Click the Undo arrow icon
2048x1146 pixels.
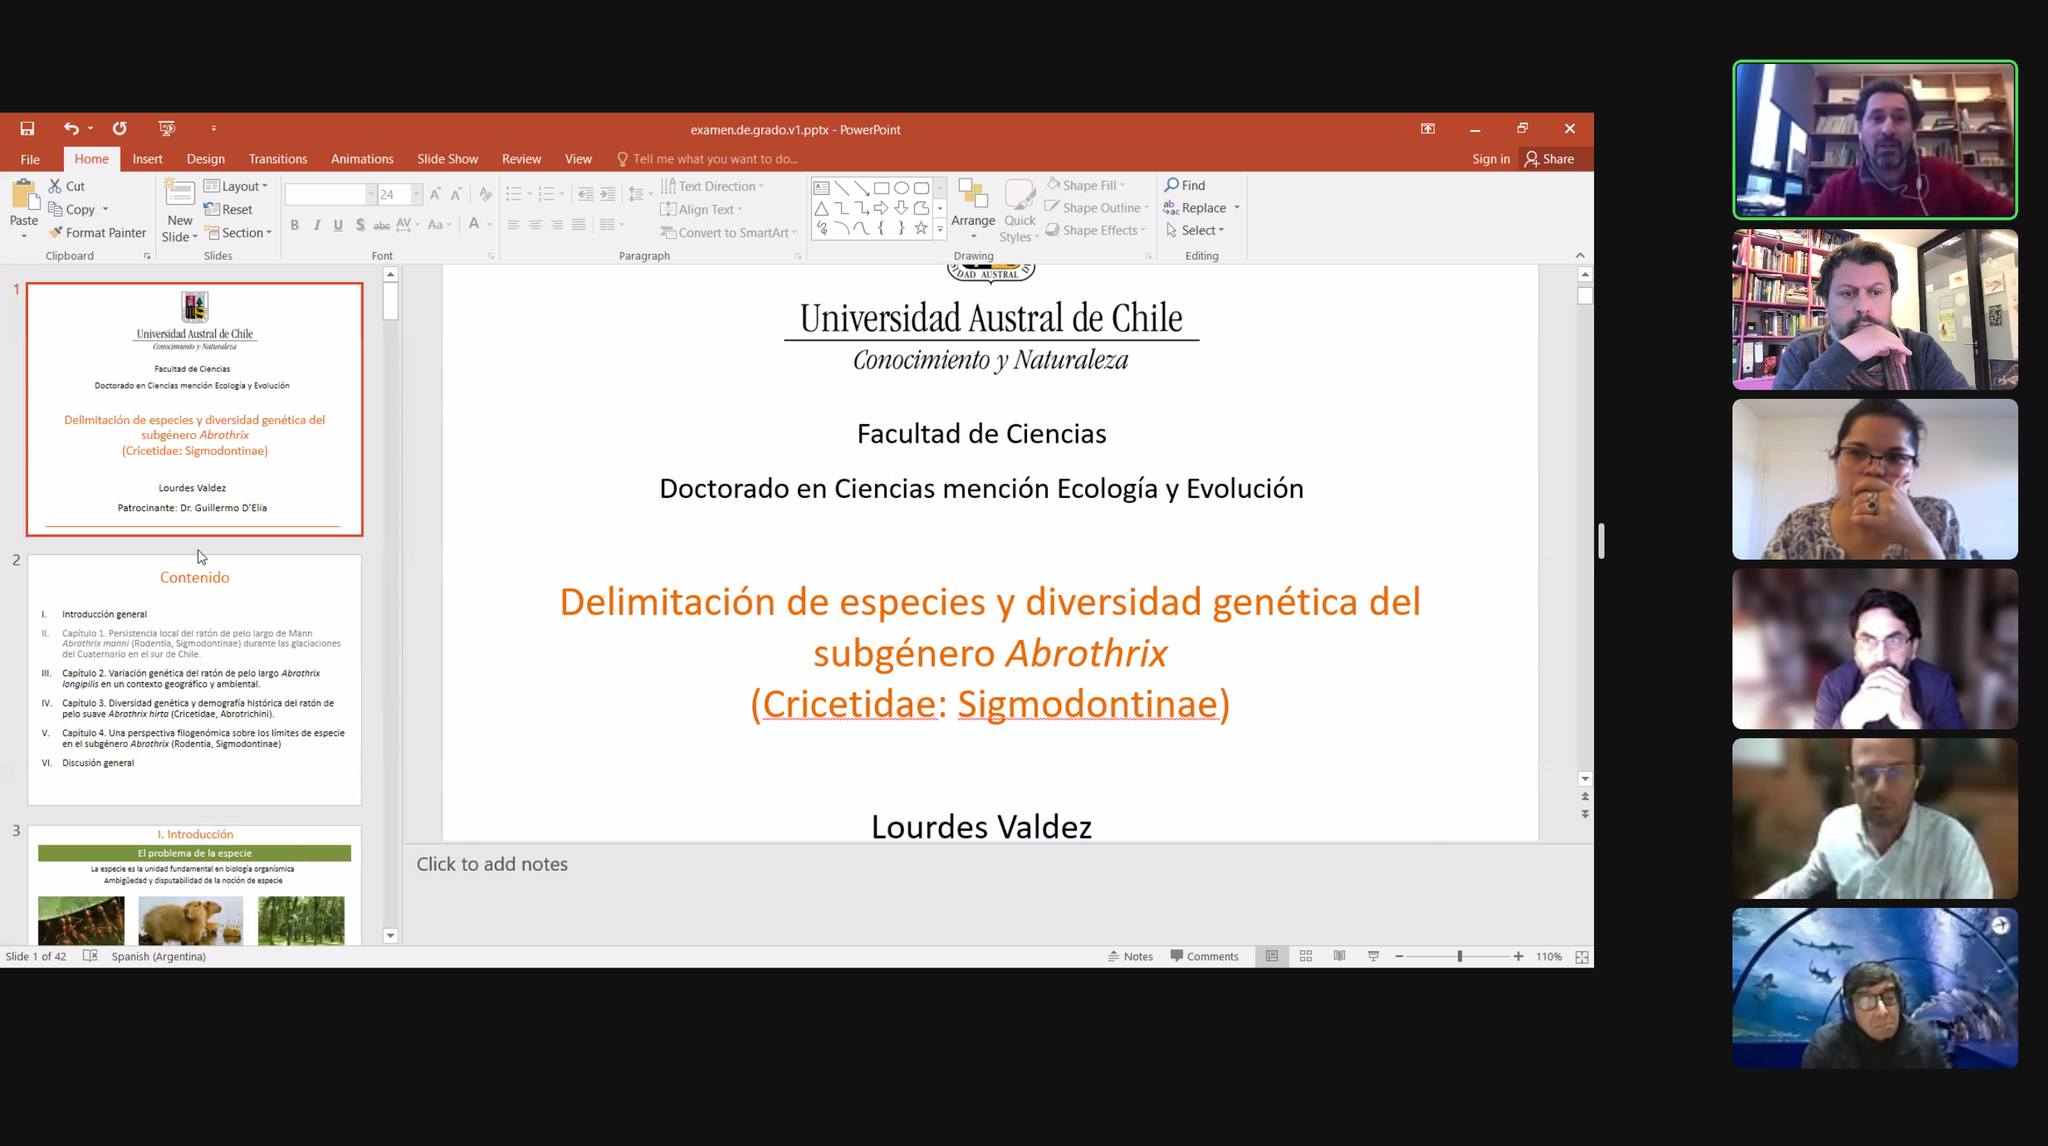pyautogui.click(x=70, y=129)
